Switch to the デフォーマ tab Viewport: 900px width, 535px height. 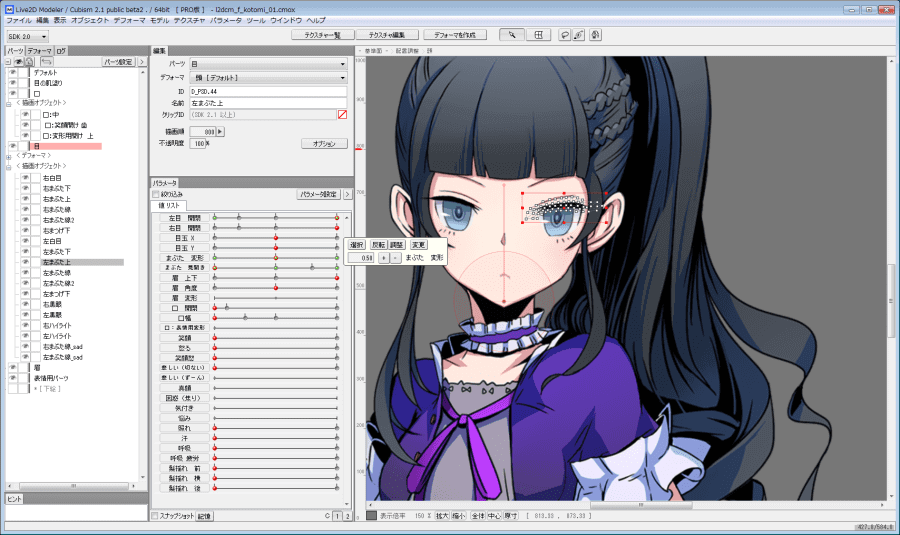click(x=40, y=51)
